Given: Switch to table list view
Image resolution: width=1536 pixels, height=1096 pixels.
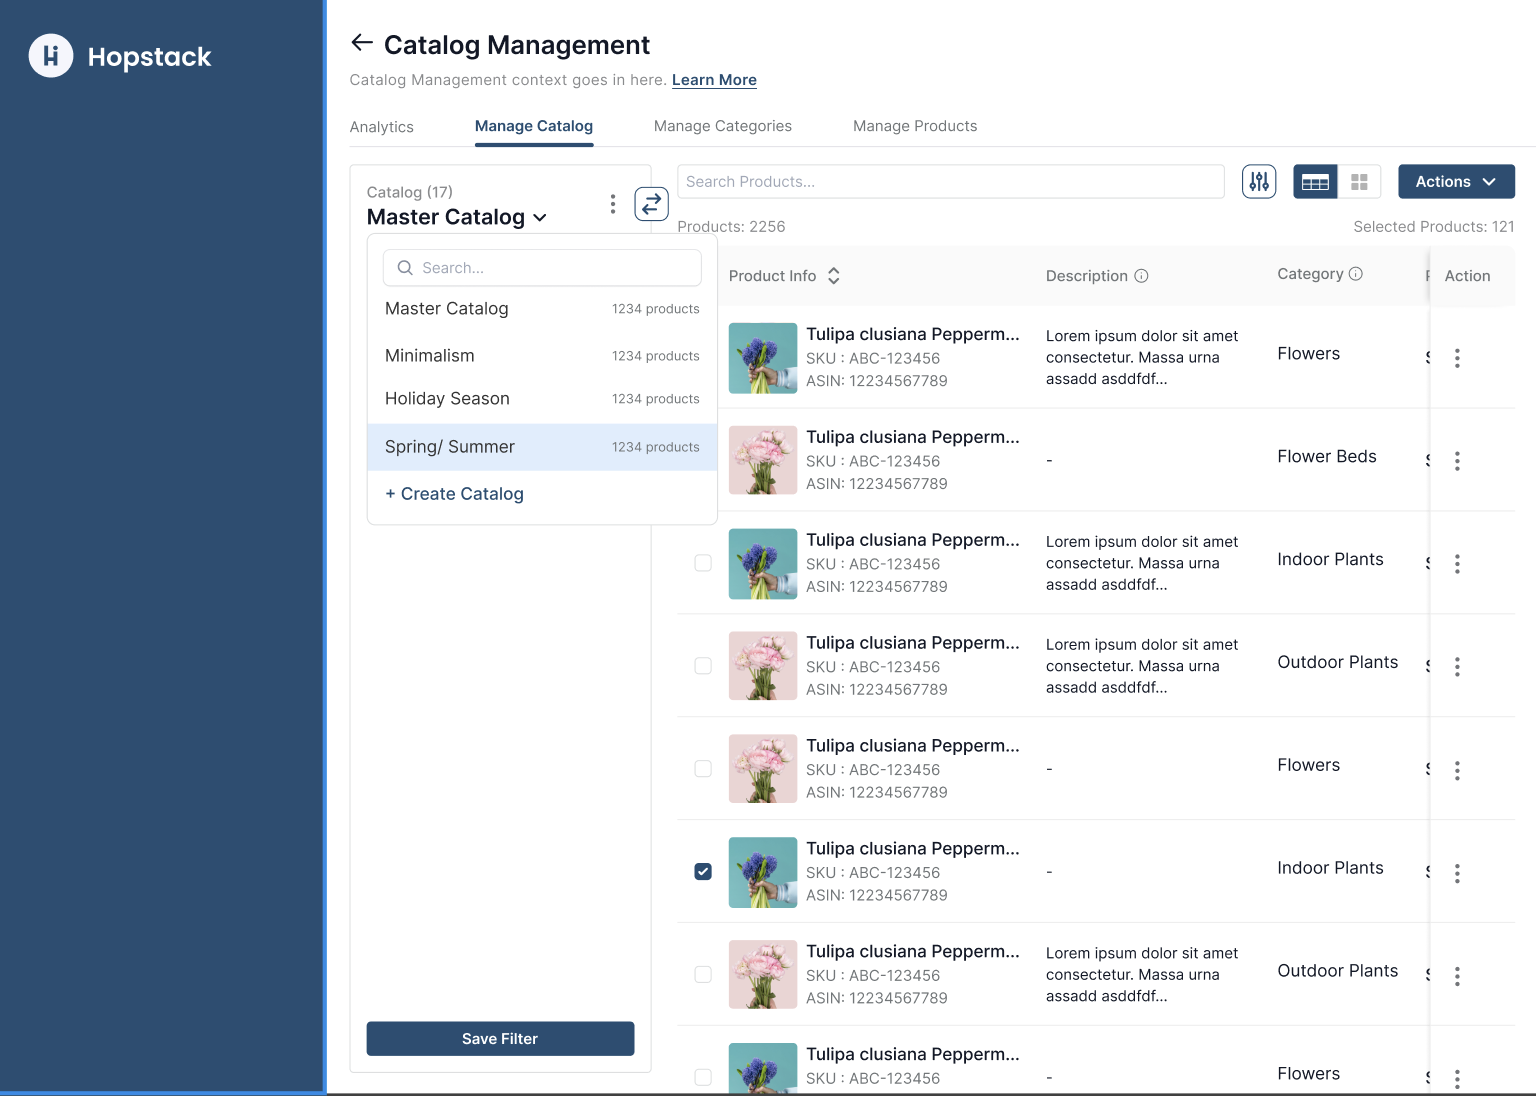Looking at the screenshot, I should [1315, 182].
